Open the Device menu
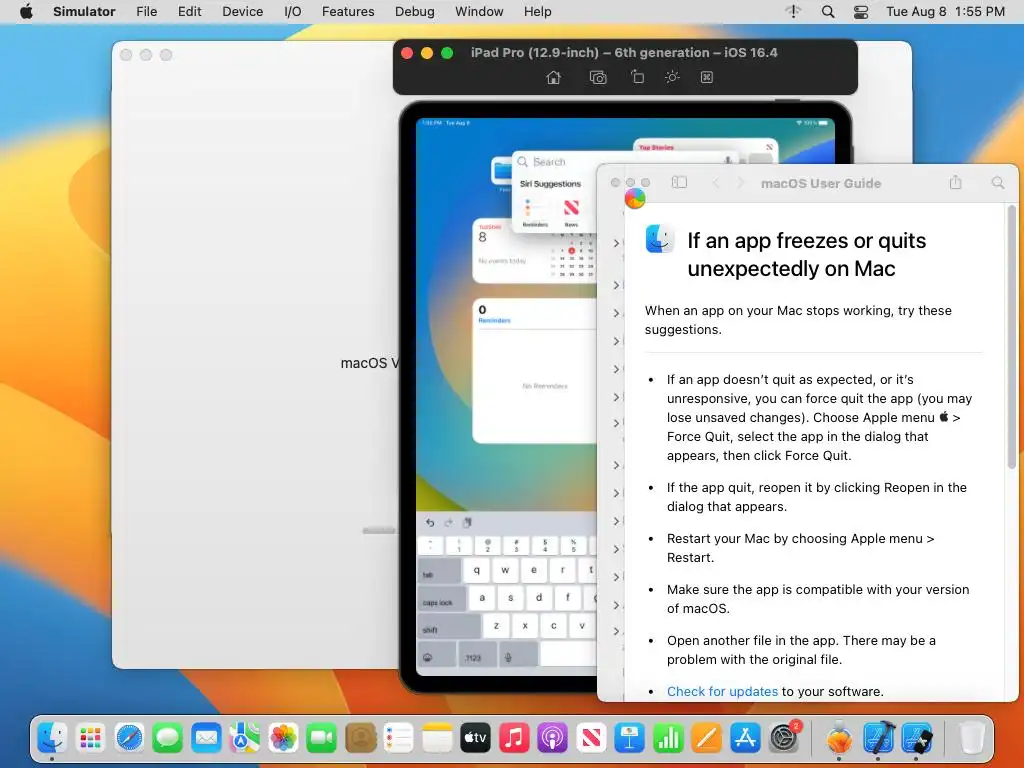This screenshot has width=1024, height=768. point(242,12)
